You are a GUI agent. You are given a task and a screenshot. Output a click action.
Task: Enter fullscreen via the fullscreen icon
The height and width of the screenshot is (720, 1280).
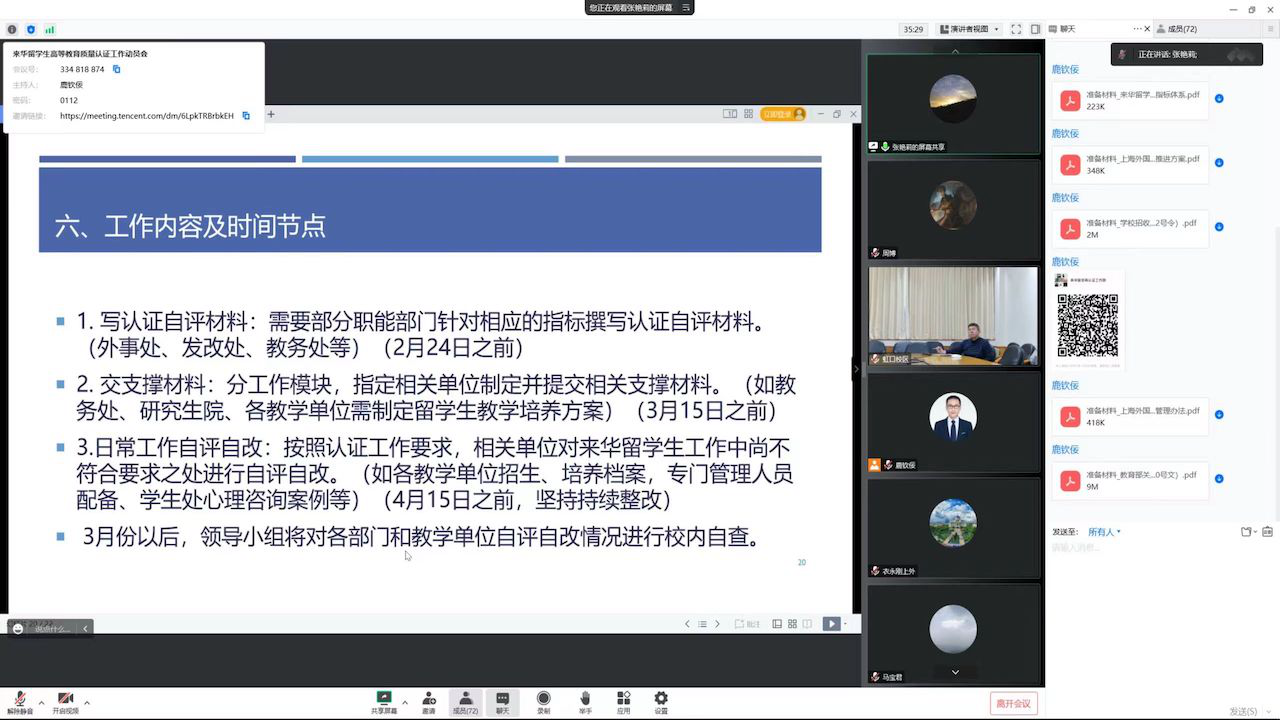tap(1016, 29)
